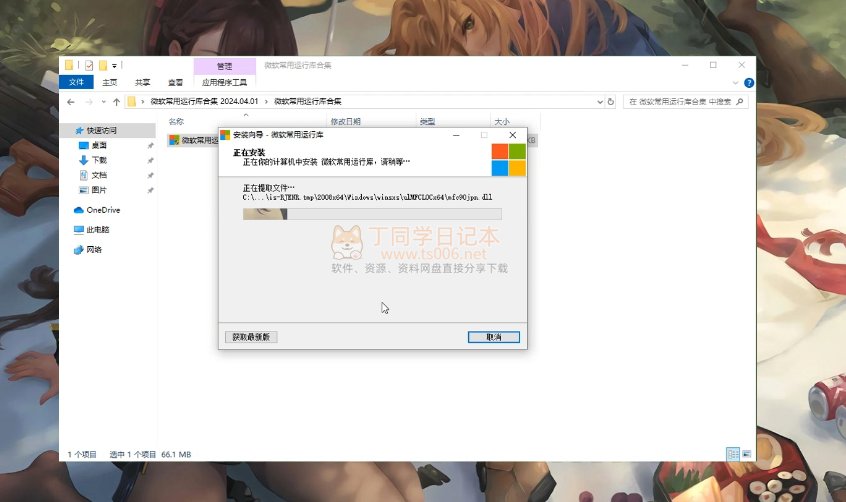Click the 获取最新版 button

point(251,337)
